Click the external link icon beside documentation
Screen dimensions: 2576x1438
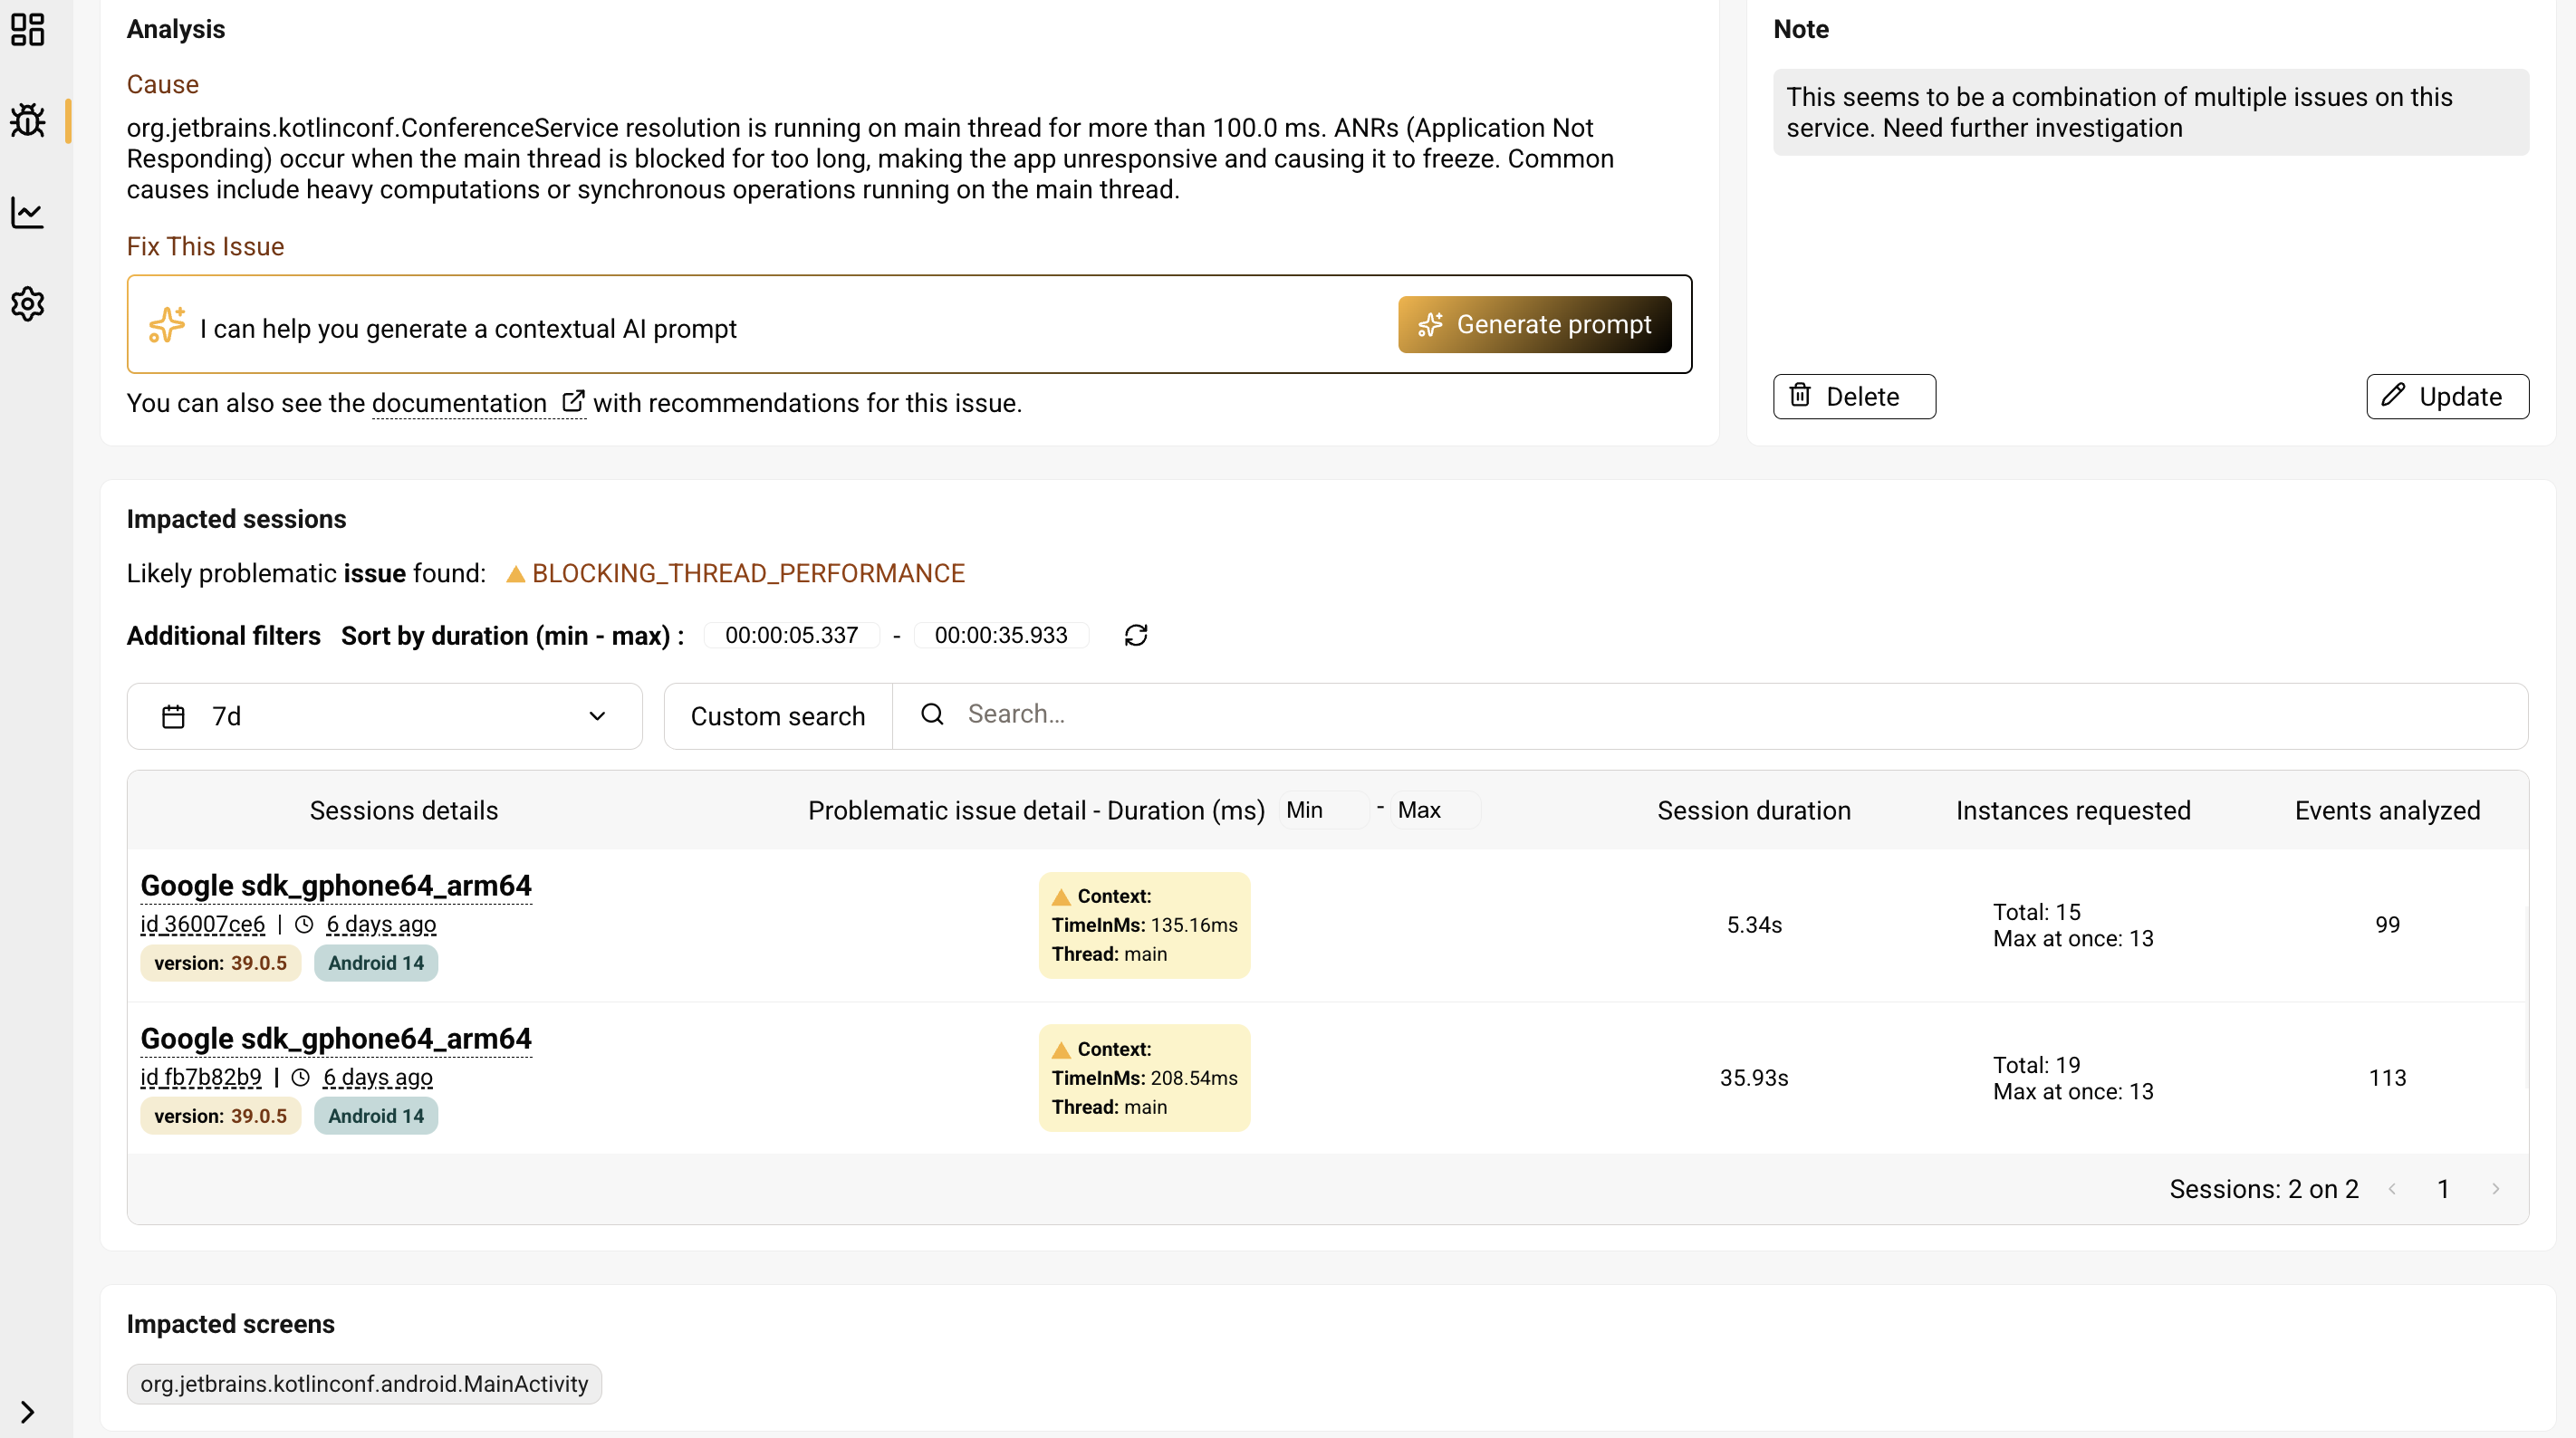573,402
